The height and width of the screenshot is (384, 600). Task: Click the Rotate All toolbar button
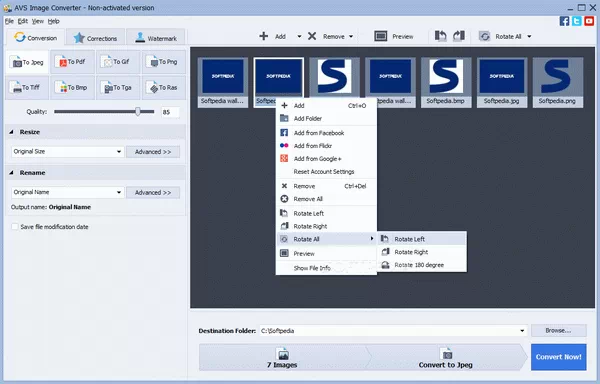tap(501, 36)
